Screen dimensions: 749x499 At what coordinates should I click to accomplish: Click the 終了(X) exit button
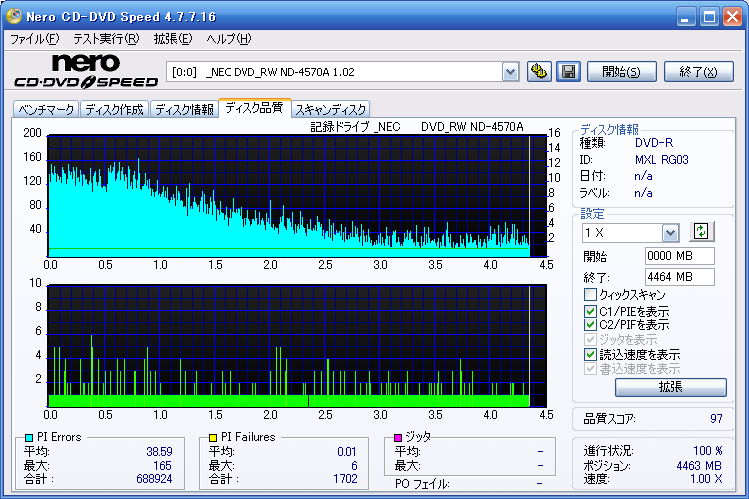[x=698, y=72]
